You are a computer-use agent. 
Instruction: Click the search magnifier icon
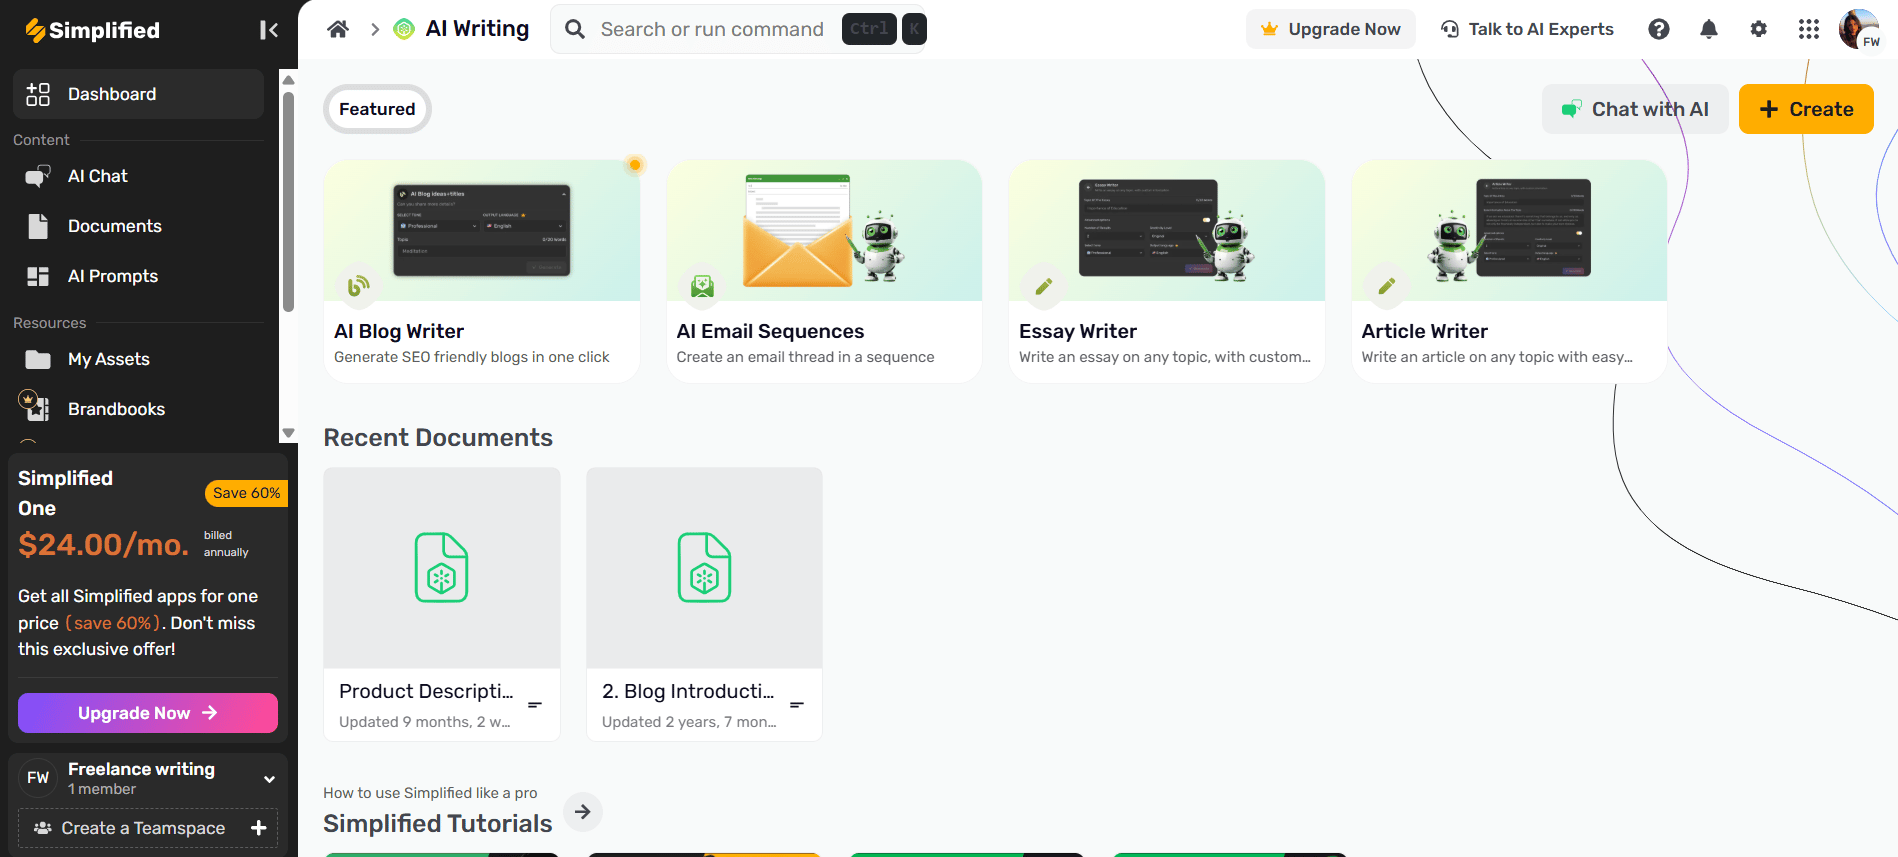[x=575, y=29]
